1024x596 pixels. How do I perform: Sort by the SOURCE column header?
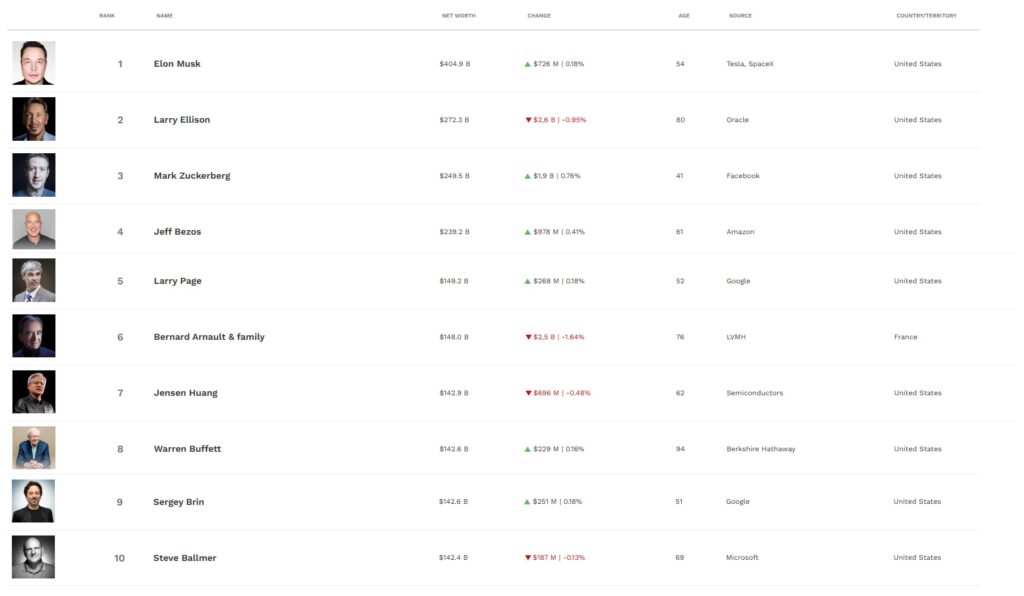click(x=741, y=16)
